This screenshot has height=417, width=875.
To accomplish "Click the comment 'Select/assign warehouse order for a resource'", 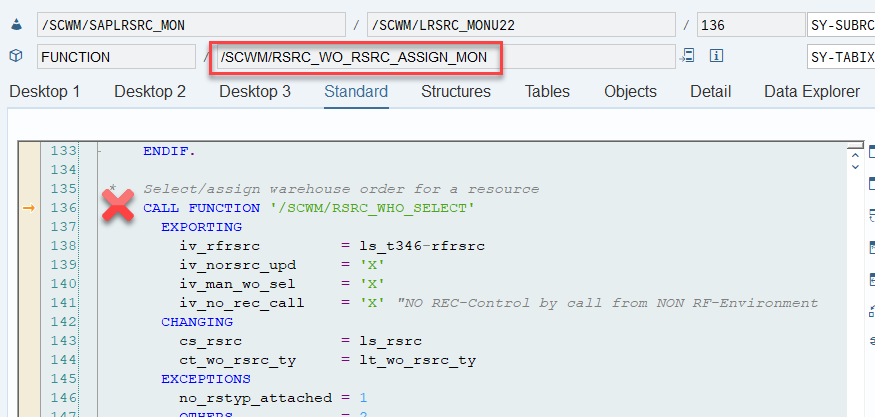I will (x=341, y=189).
